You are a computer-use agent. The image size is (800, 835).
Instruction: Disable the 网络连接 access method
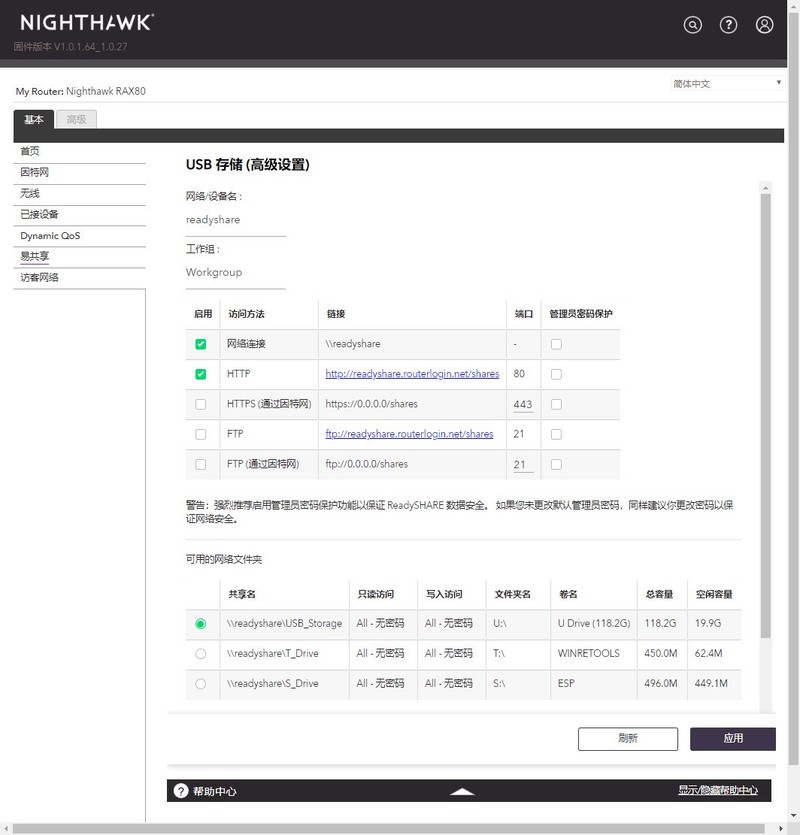click(x=200, y=344)
